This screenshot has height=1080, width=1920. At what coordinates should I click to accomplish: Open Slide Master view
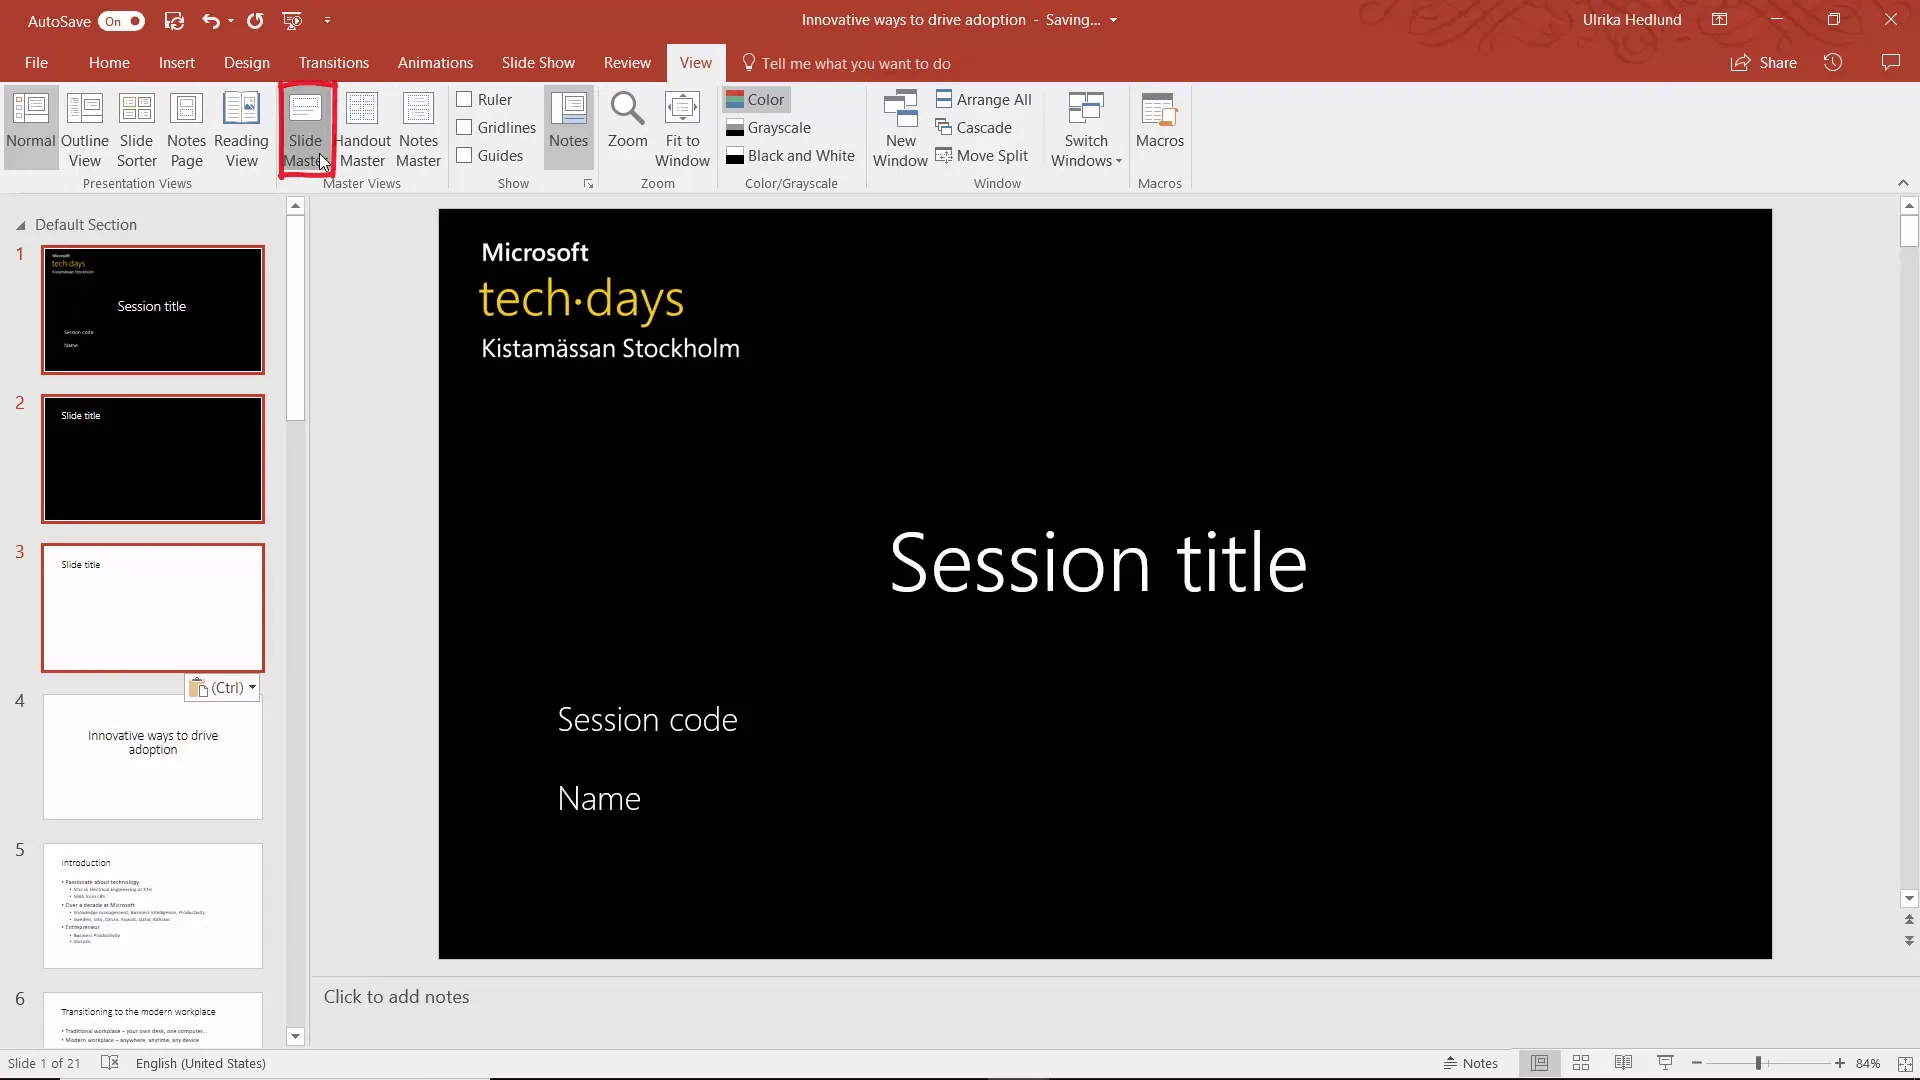click(306, 128)
